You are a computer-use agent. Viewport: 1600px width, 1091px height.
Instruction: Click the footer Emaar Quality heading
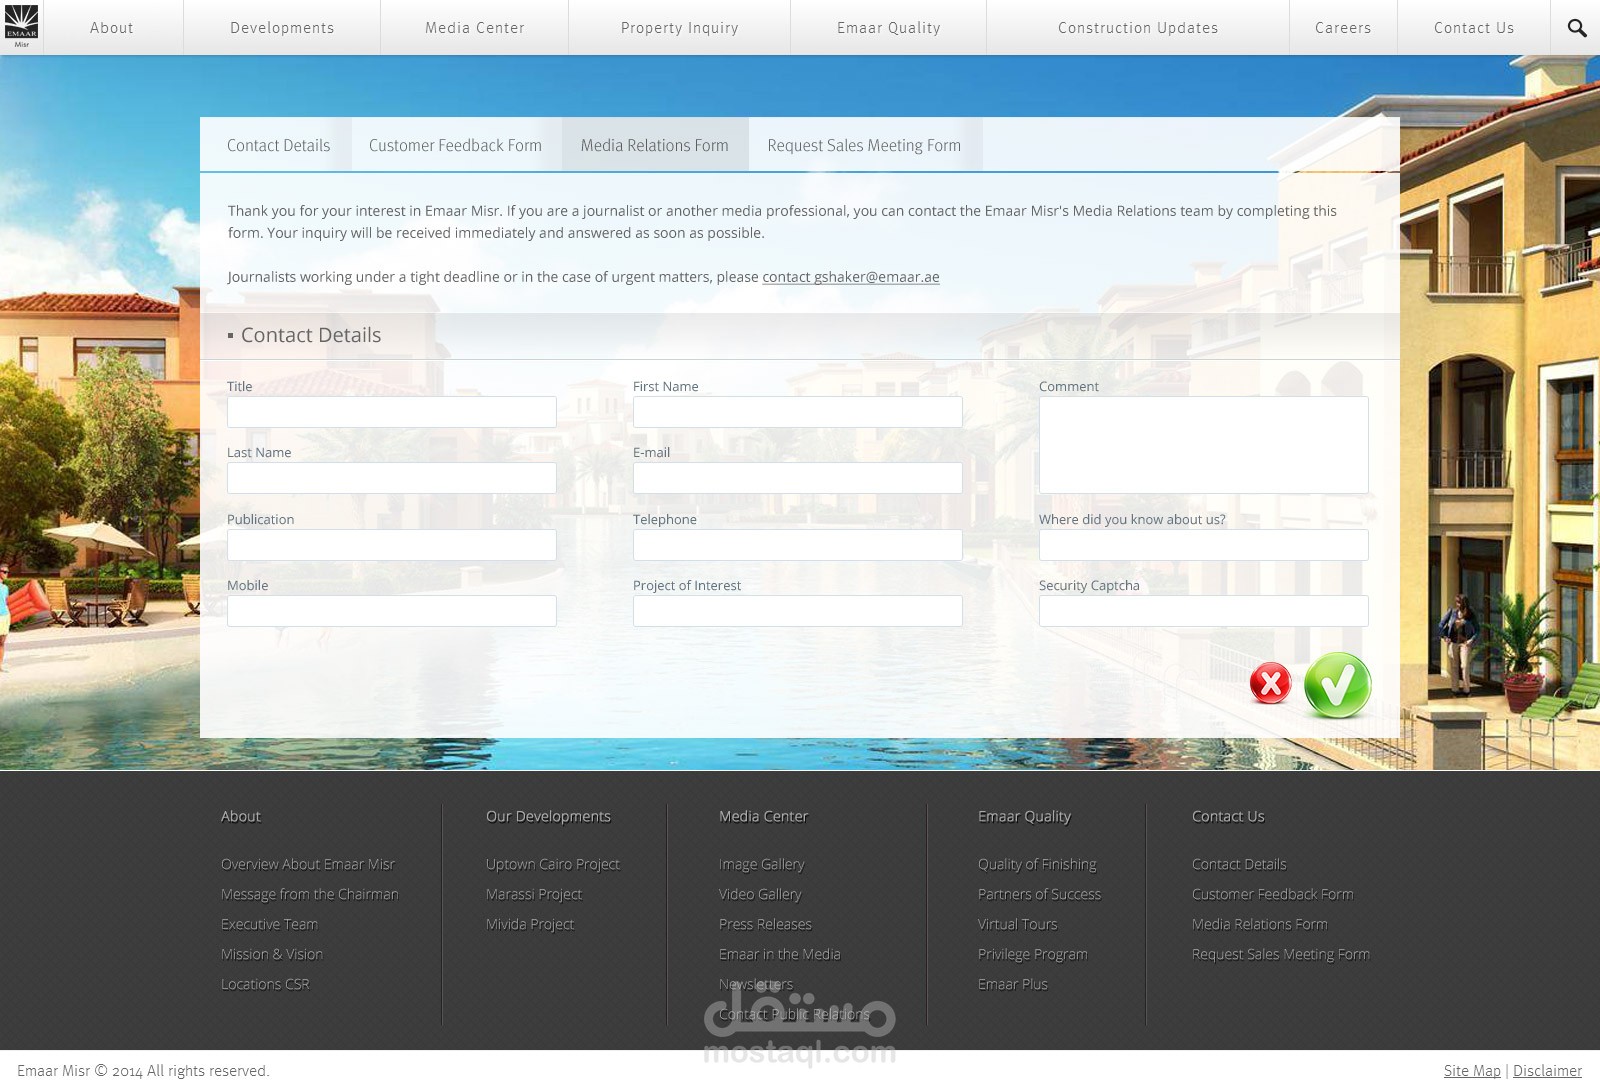pos(1025,816)
